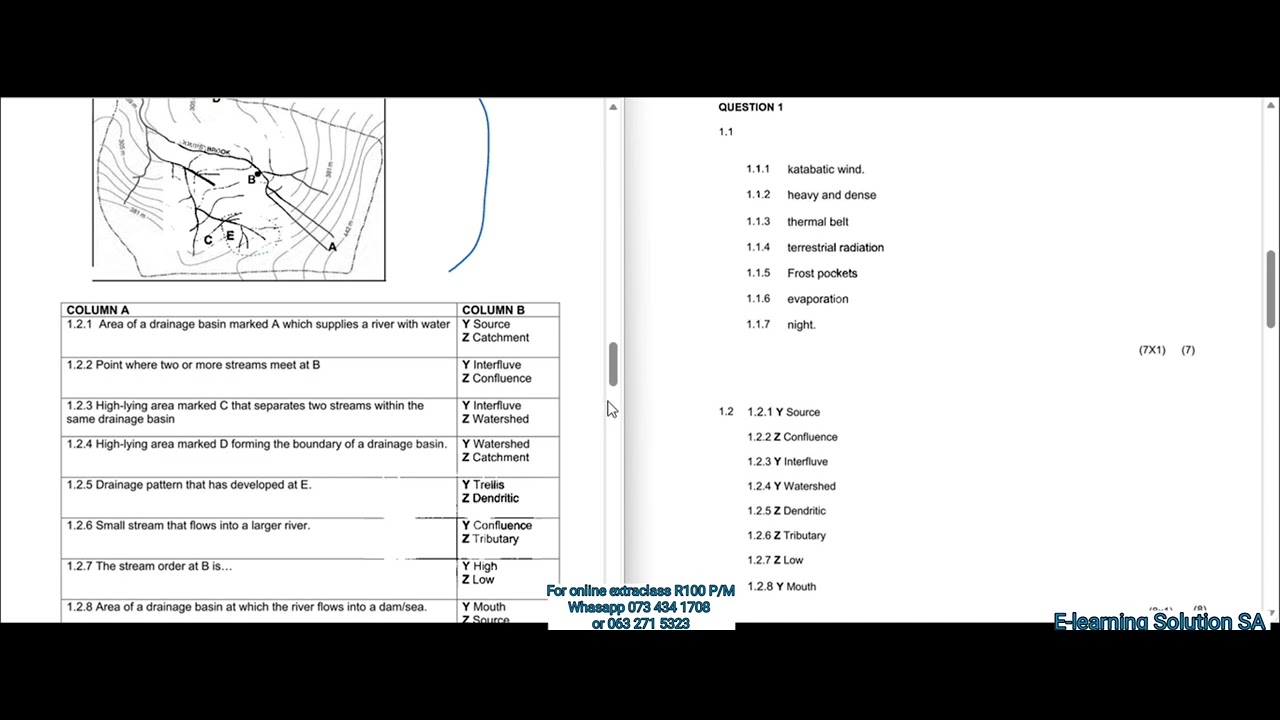Image resolution: width=1280 pixels, height=720 pixels.
Task: Click answer 1.1.3 thermal belt
Action: [x=797, y=222]
